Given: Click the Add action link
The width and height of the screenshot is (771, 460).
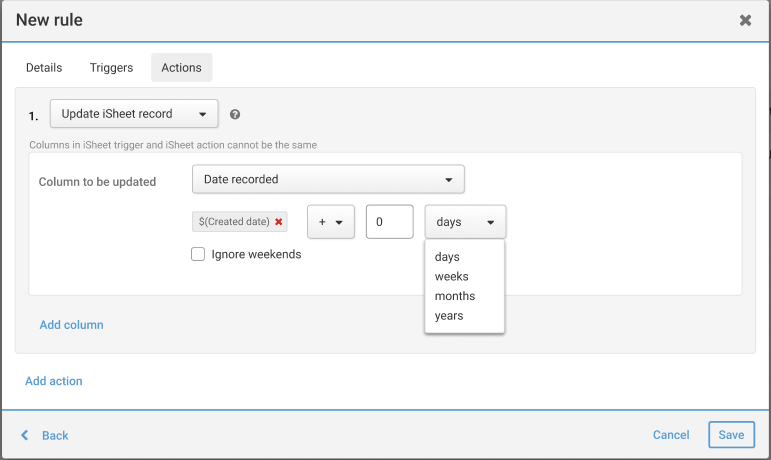Looking at the screenshot, I should click(54, 381).
